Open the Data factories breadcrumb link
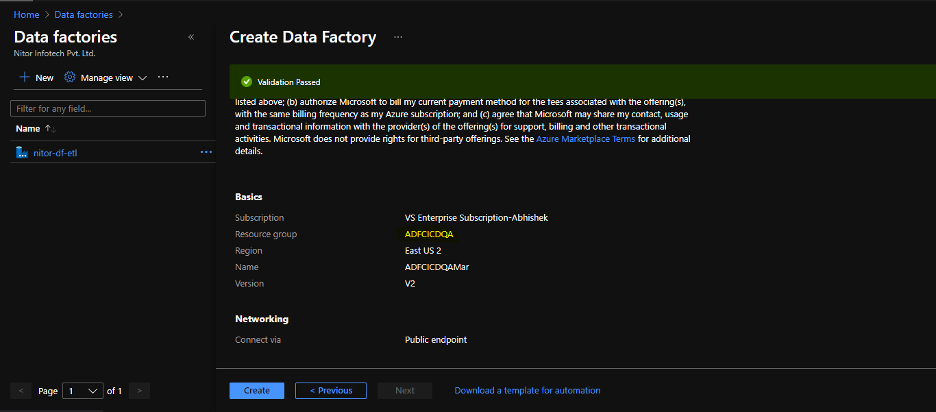The height and width of the screenshot is (412, 936). click(84, 14)
